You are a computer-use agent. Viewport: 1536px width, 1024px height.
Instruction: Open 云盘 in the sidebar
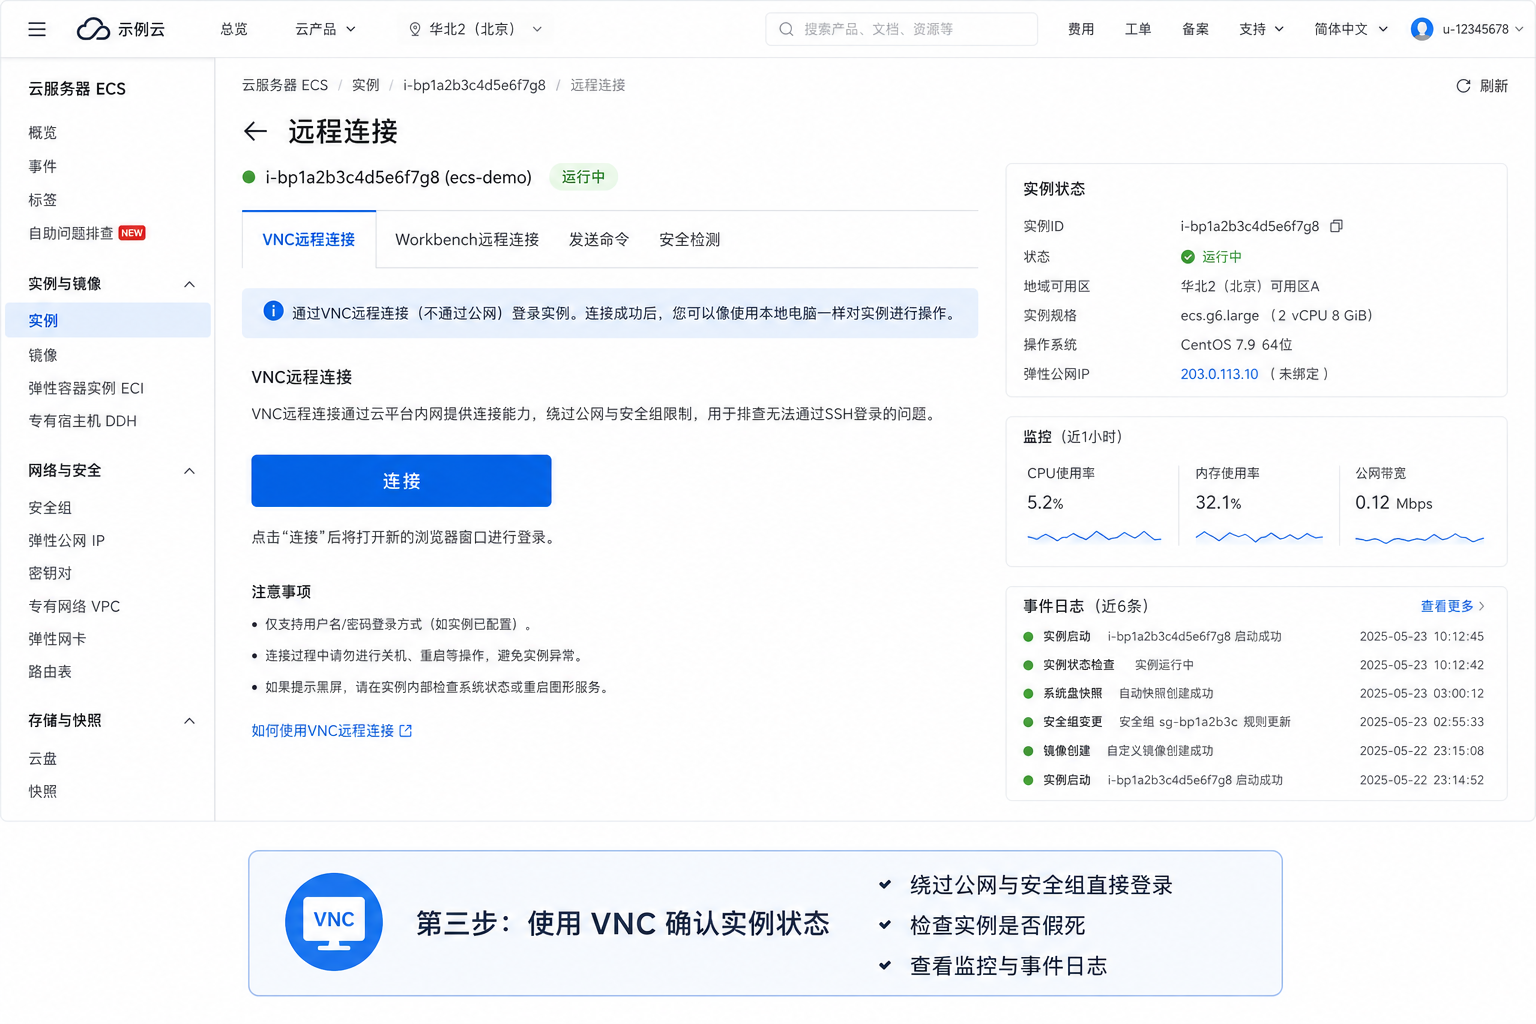click(x=43, y=759)
